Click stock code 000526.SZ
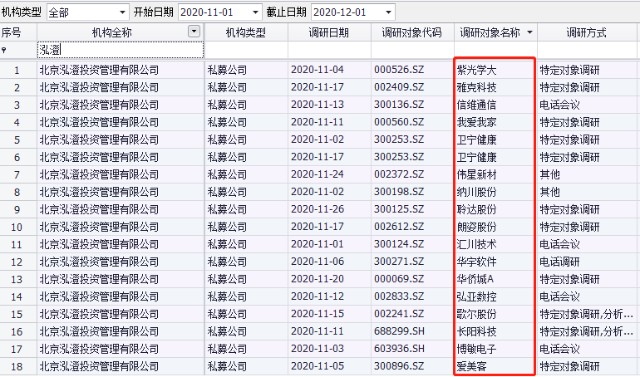The height and width of the screenshot is (377, 640). click(399, 70)
